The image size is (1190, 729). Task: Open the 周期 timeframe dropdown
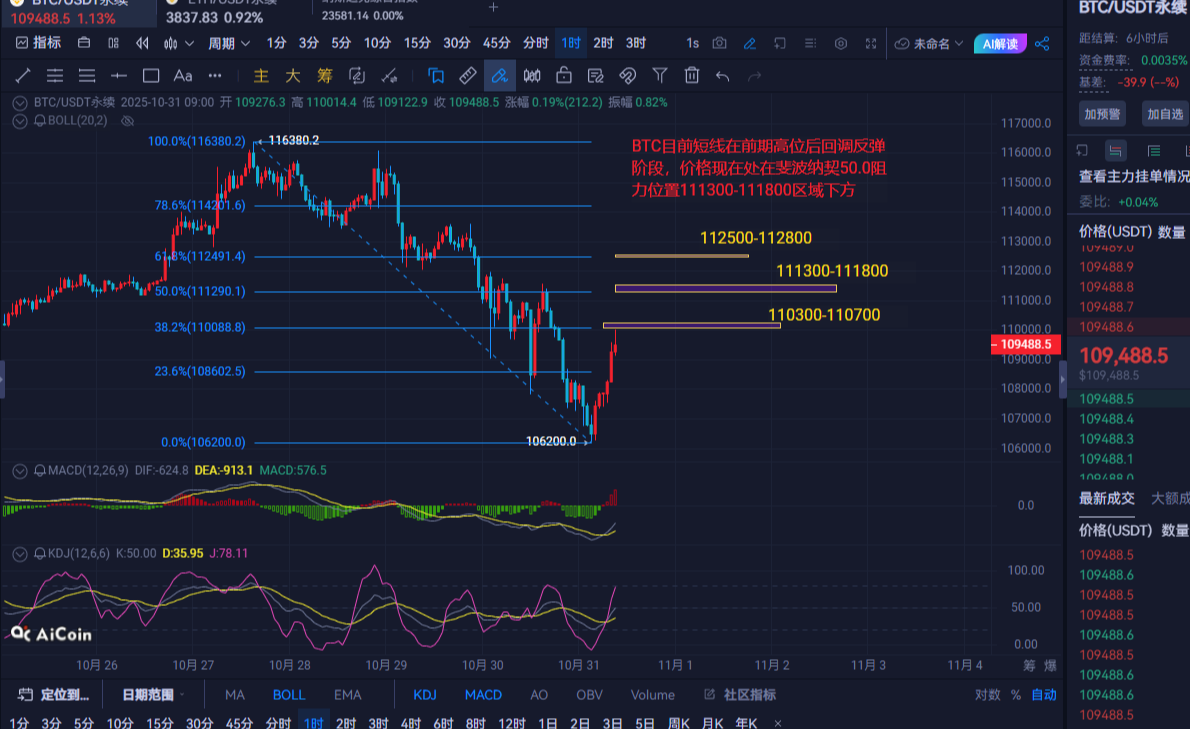(227, 43)
